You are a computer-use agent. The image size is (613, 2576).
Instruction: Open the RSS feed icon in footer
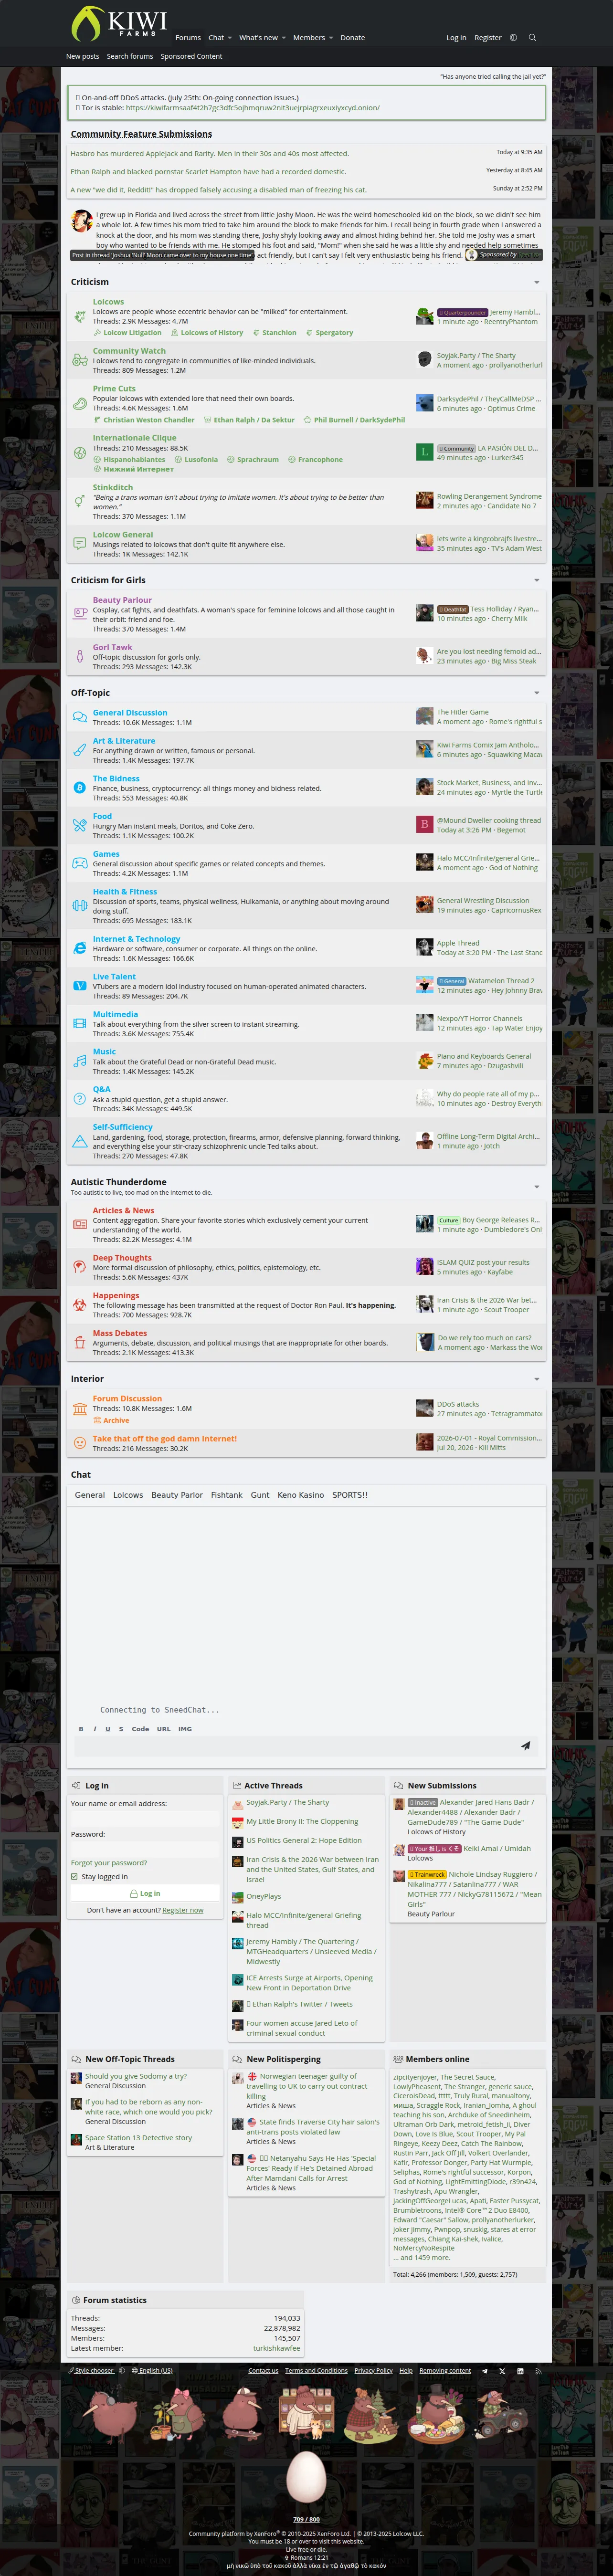(x=538, y=2371)
